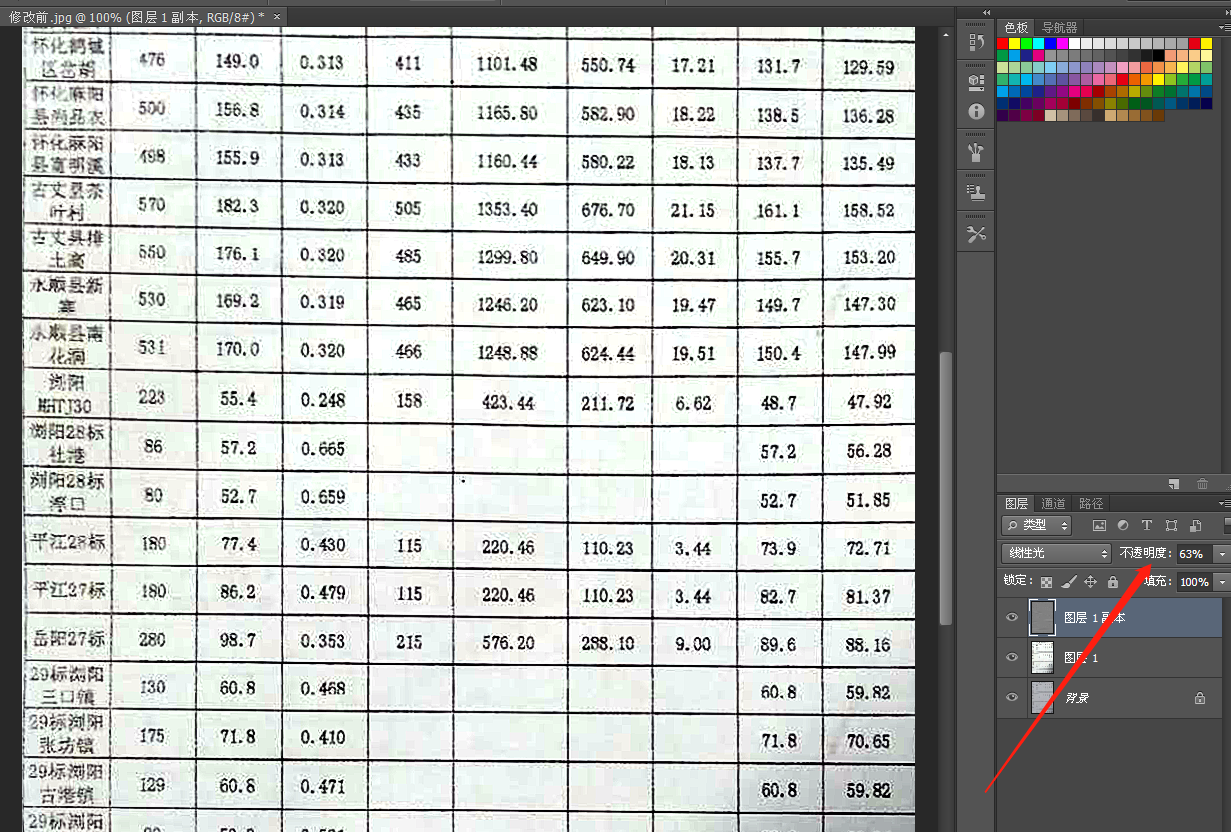The image size is (1231, 832).
Task: Close the 修改前.jpg document tab
Action: tap(277, 17)
